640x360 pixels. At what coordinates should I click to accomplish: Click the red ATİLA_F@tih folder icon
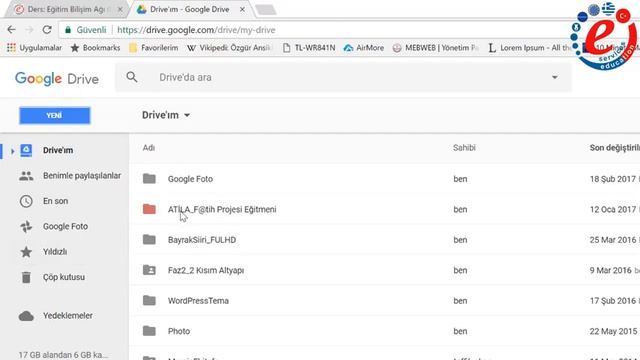pos(149,209)
